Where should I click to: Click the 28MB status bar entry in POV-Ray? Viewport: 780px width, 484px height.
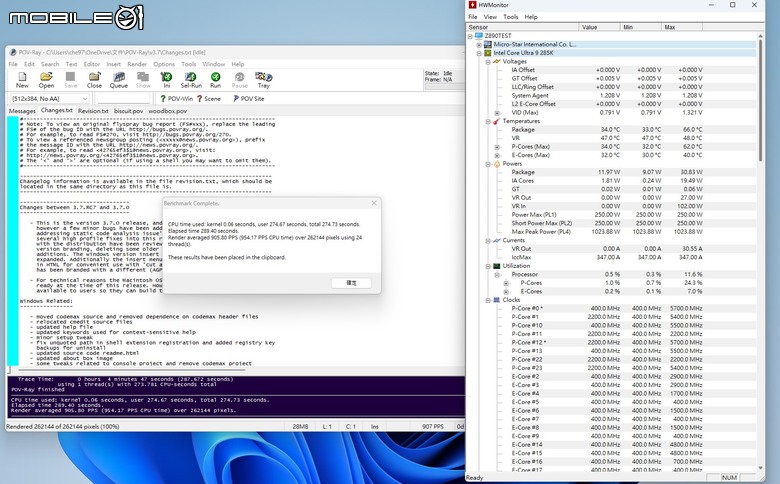300,426
